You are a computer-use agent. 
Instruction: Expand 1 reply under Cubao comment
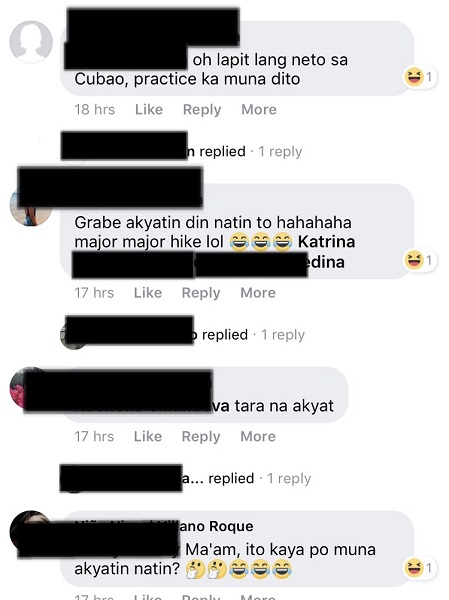[280, 152]
